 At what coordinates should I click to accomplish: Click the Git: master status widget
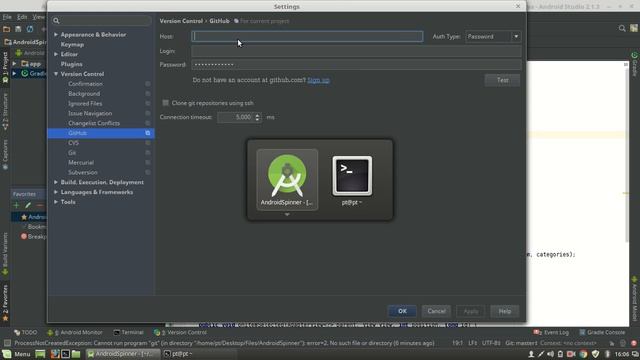521,343
